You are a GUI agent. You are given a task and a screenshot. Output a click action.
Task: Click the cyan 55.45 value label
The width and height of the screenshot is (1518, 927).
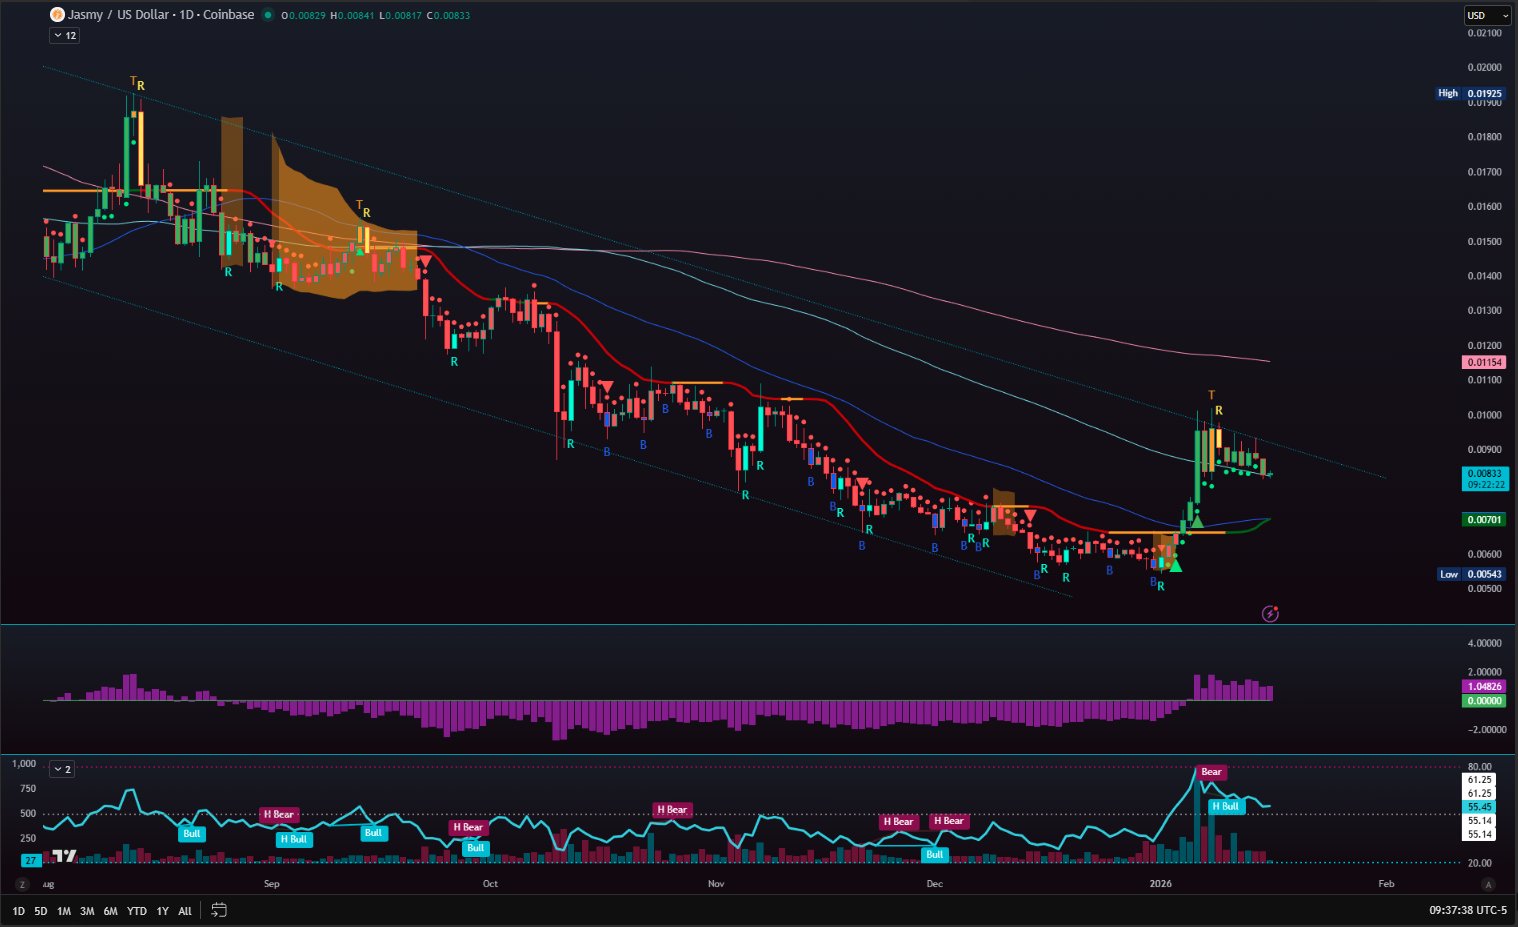pyautogui.click(x=1480, y=807)
